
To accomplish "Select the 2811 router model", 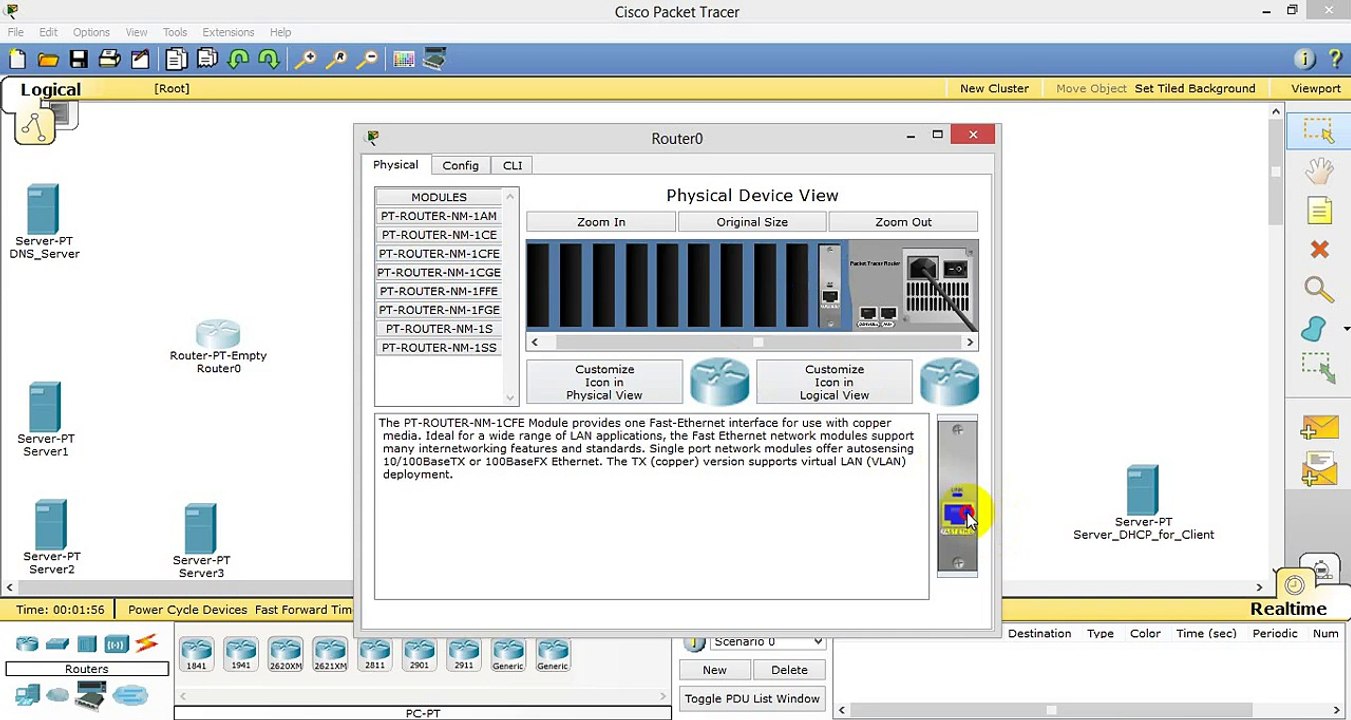I will coord(375,655).
